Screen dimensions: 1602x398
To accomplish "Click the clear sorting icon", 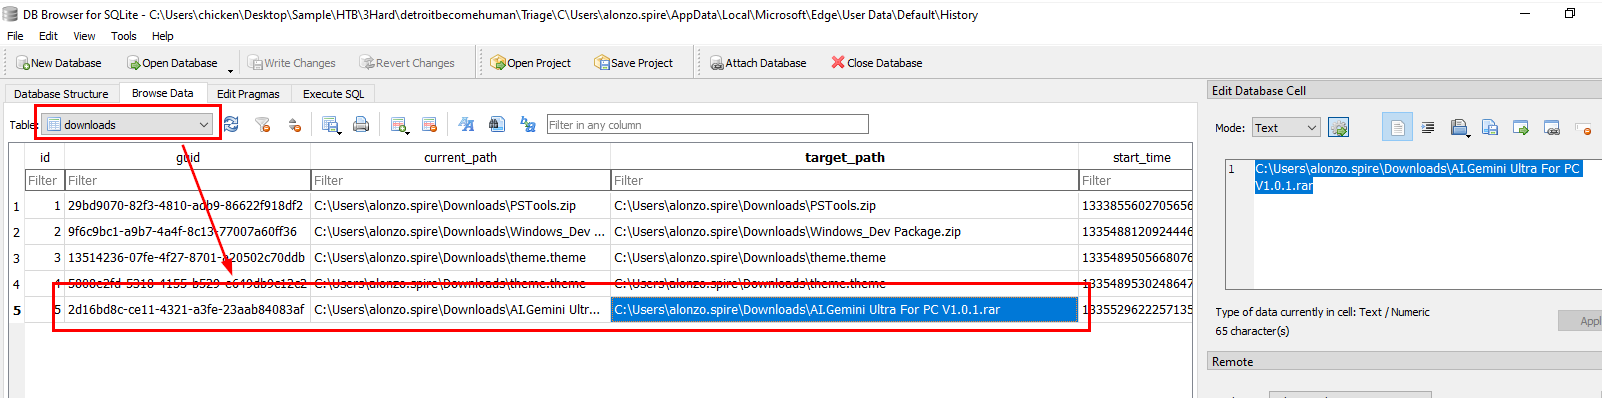I will coord(294,125).
